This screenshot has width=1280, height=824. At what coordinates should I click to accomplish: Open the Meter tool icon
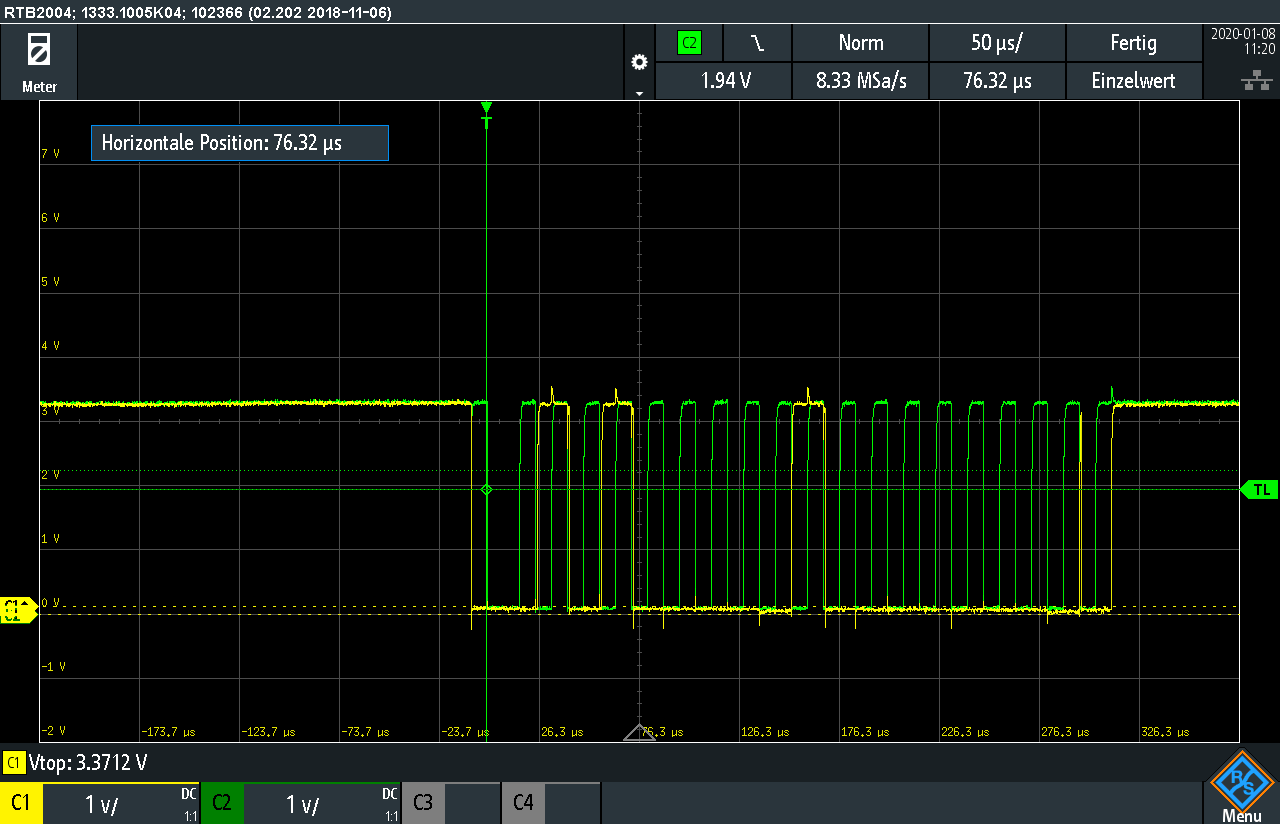[x=39, y=61]
